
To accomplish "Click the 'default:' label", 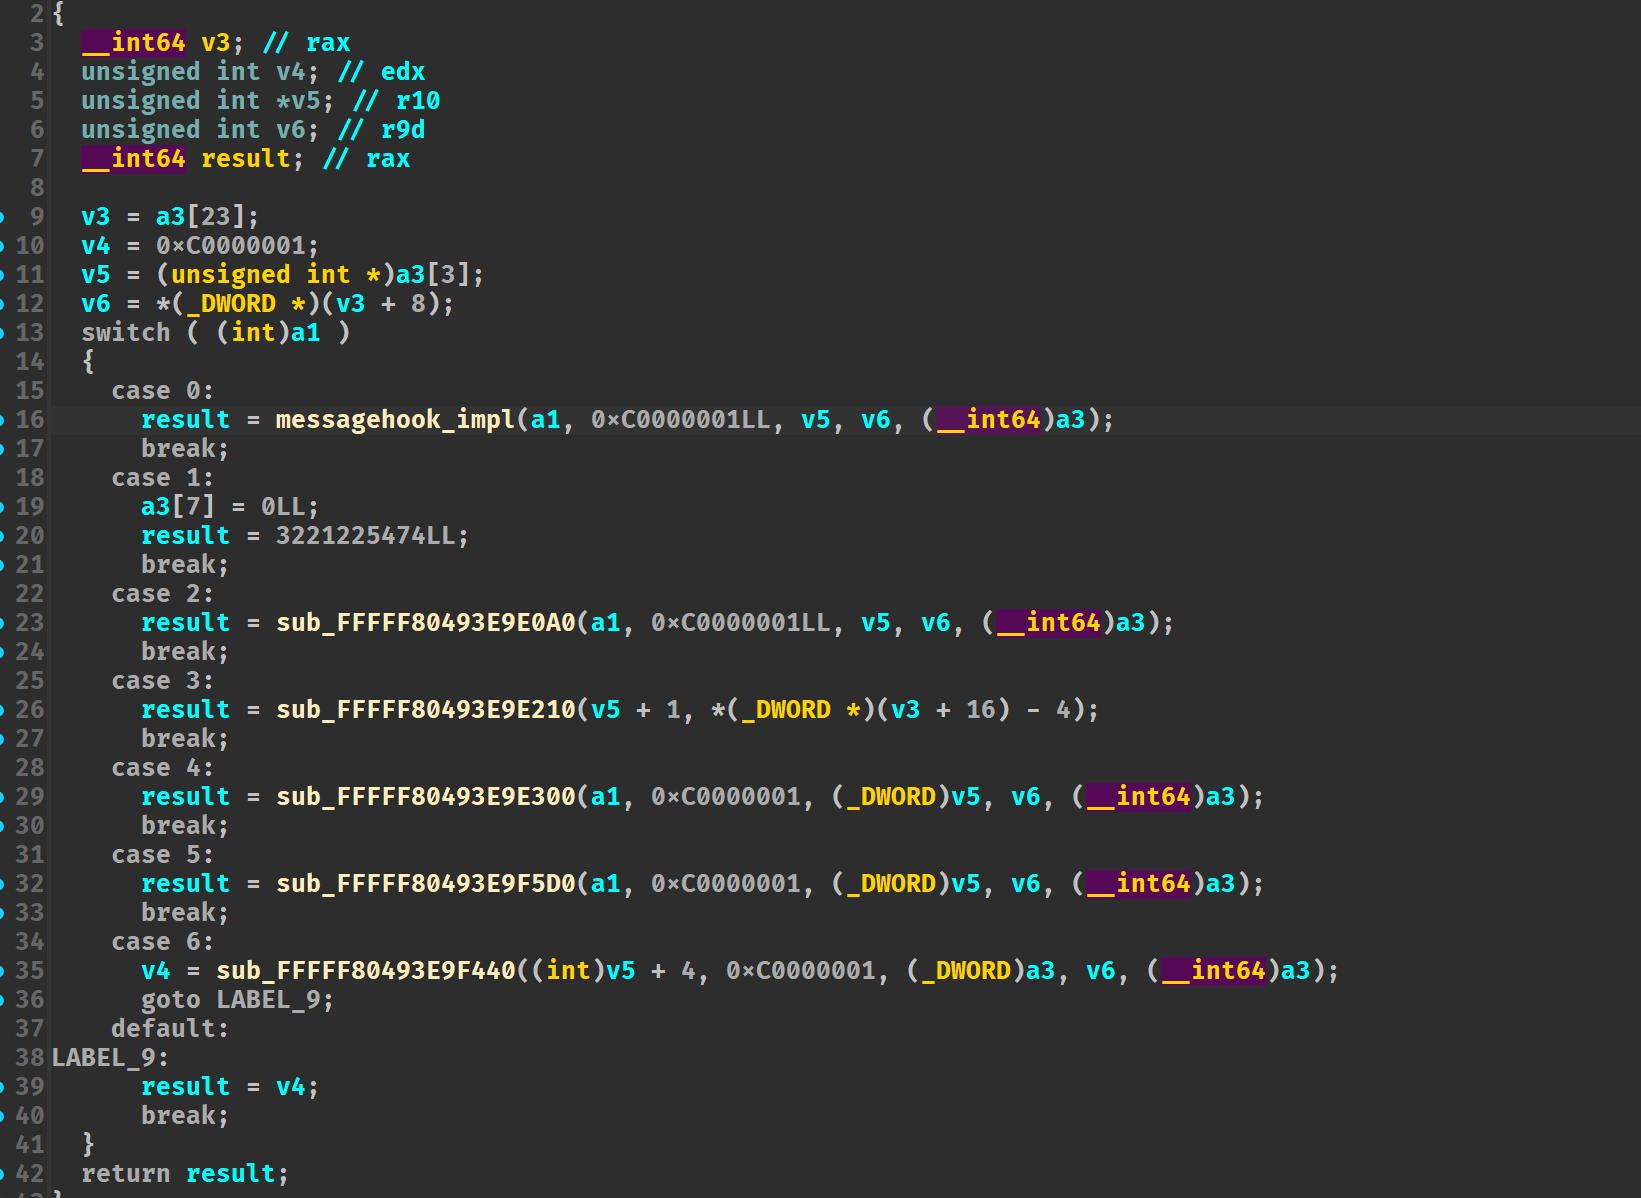I will click(170, 1028).
